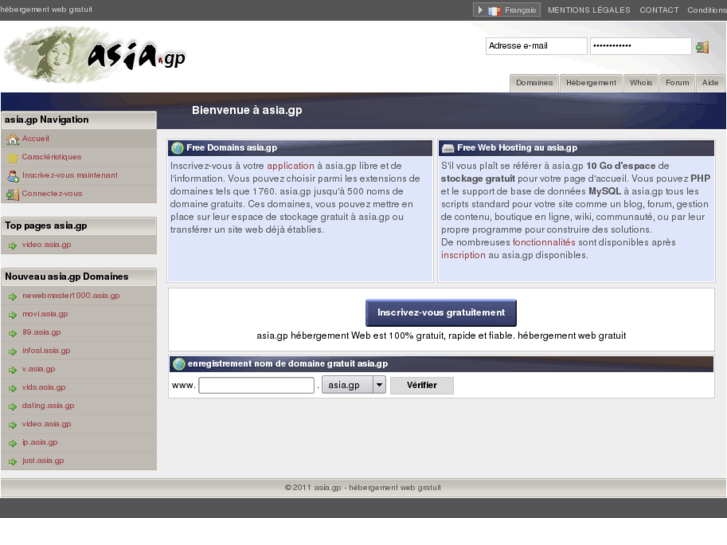This screenshot has height=545, width=727.
Task: Open video.asia.gp under Nouveau Domaines
Action: pyautogui.click(x=46, y=424)
